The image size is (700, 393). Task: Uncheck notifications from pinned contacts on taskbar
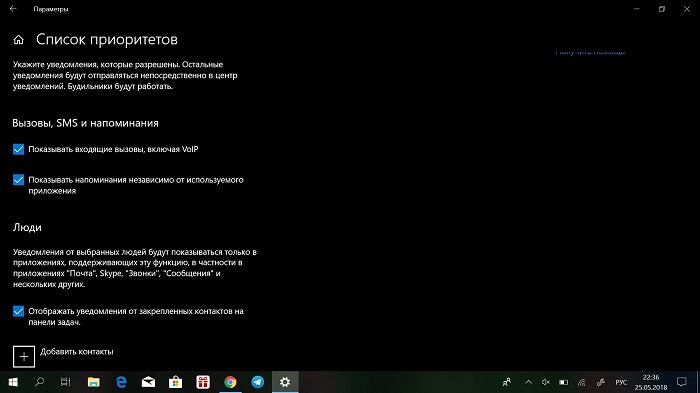(18, 311)
